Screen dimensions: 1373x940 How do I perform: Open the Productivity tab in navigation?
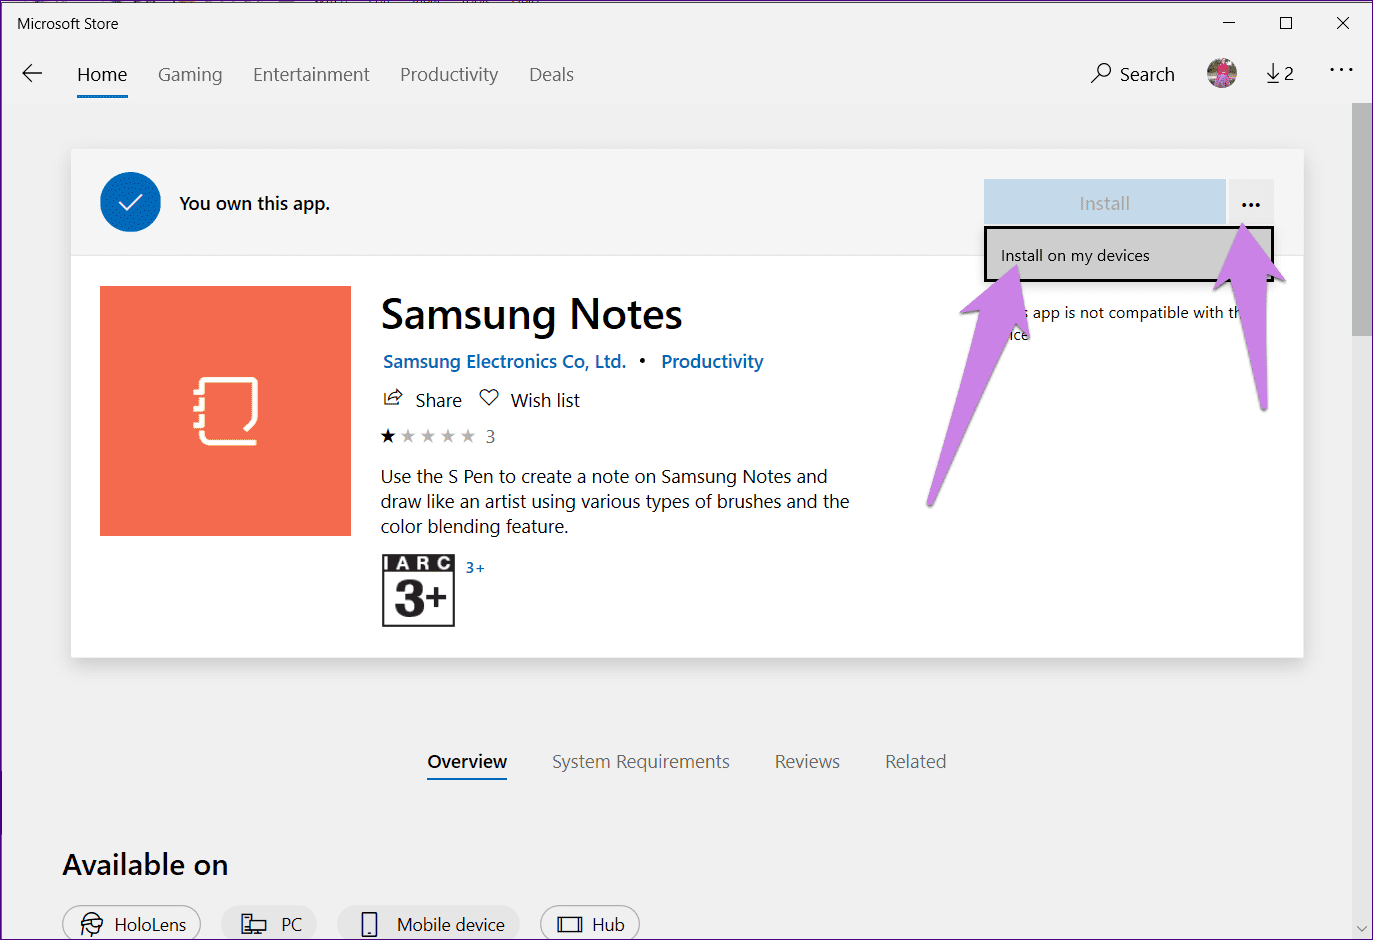[449, 75]
